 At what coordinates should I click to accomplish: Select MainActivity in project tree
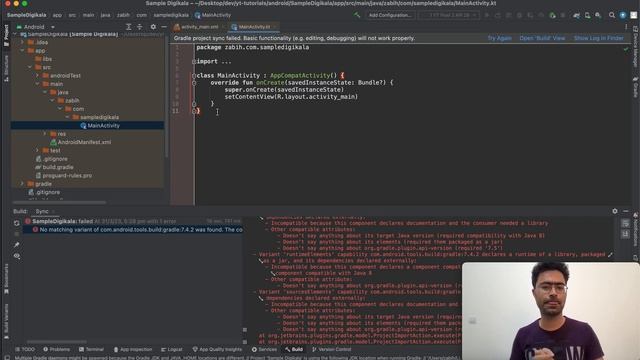tap(100, 126)
